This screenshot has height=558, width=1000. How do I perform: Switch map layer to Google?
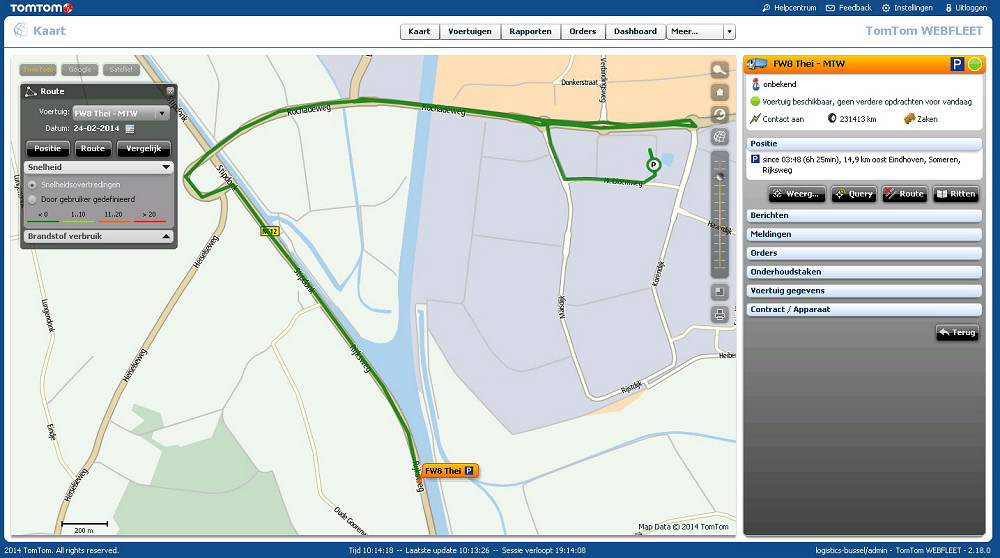80,70
